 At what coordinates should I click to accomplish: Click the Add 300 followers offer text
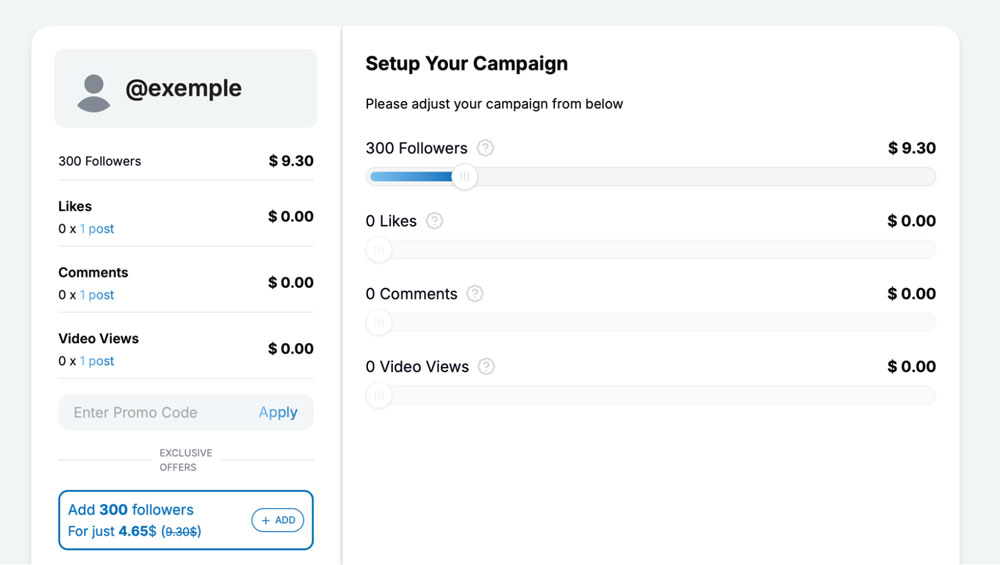coord(131,510)
